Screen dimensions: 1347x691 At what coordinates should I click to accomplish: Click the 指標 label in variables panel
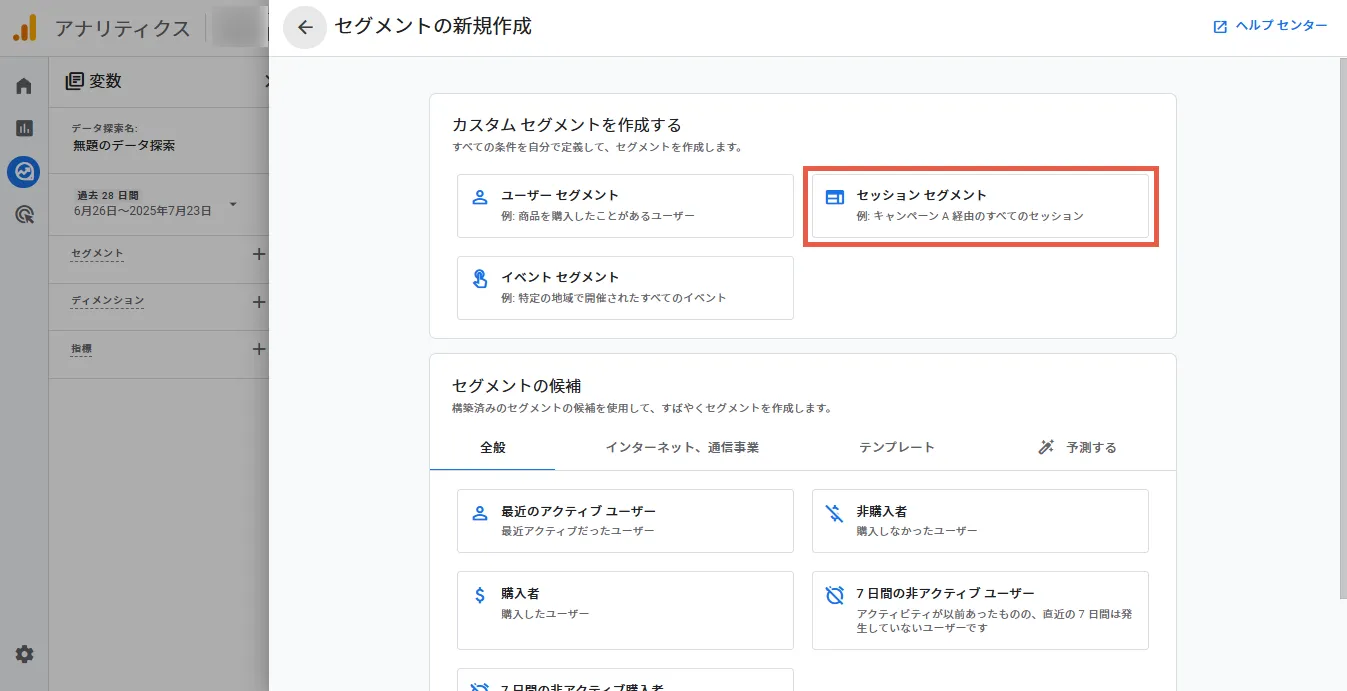82,349
